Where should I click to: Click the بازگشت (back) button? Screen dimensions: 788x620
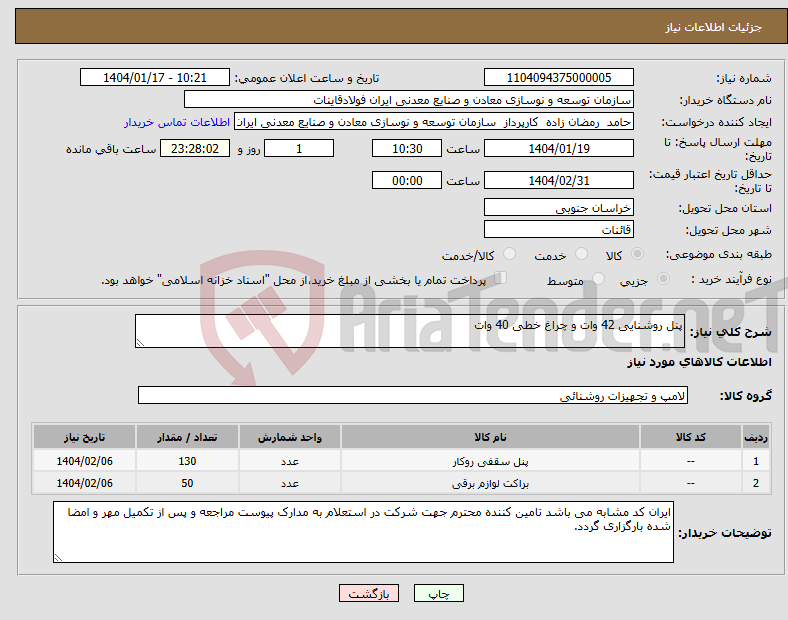point(369,593)
